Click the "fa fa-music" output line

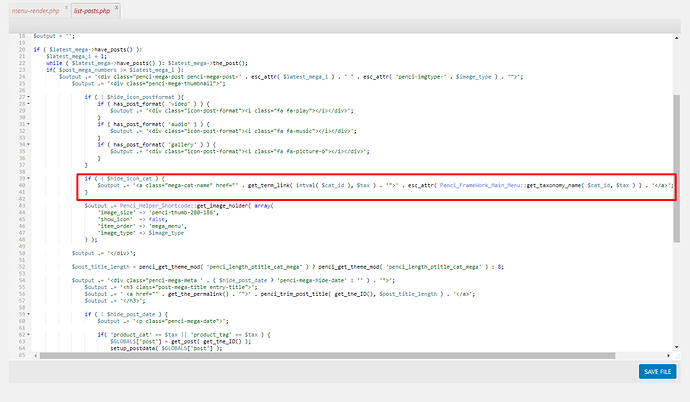click(234, 131)
